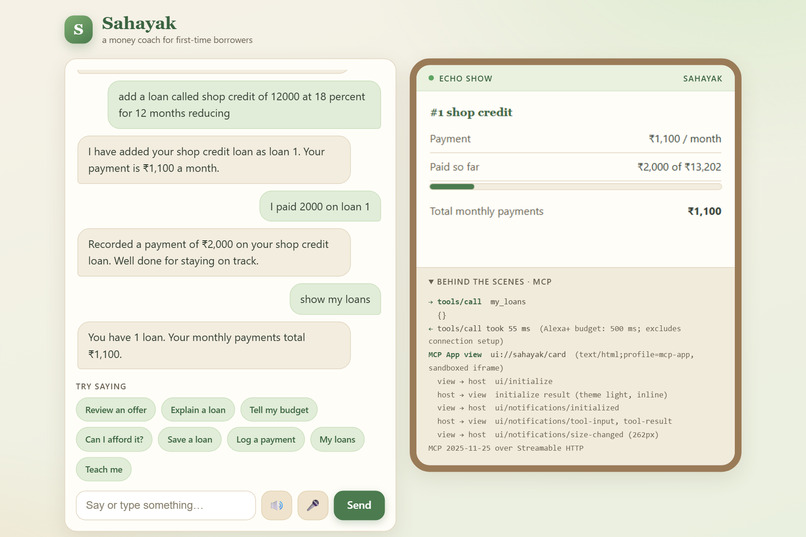
Task: Click the green Echo Show status dot
Action: click(x=431, y=78)
